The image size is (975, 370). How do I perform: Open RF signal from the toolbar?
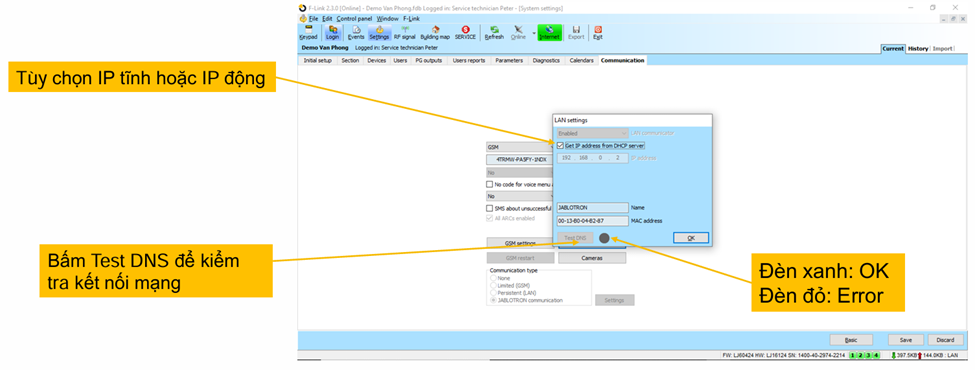(x=404, y=33)
